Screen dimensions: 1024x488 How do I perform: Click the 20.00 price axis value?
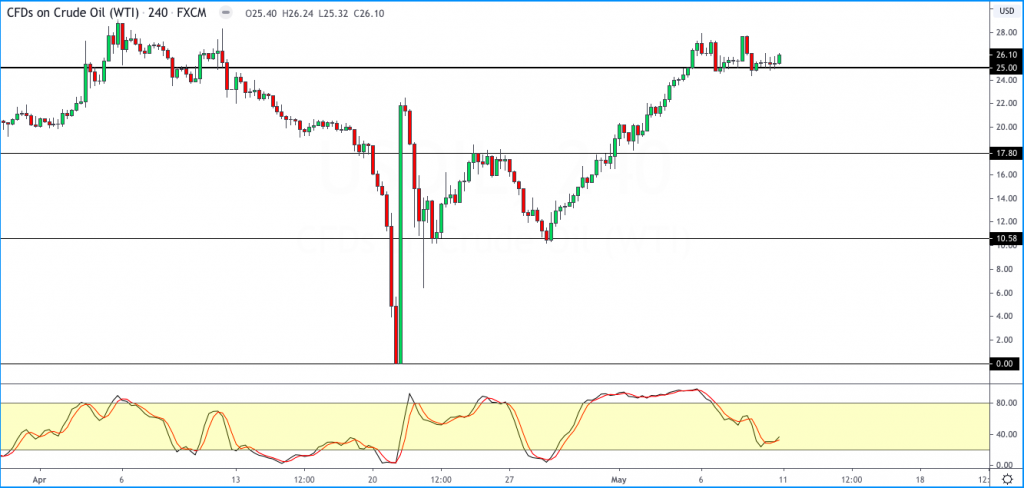point(1006,127)
